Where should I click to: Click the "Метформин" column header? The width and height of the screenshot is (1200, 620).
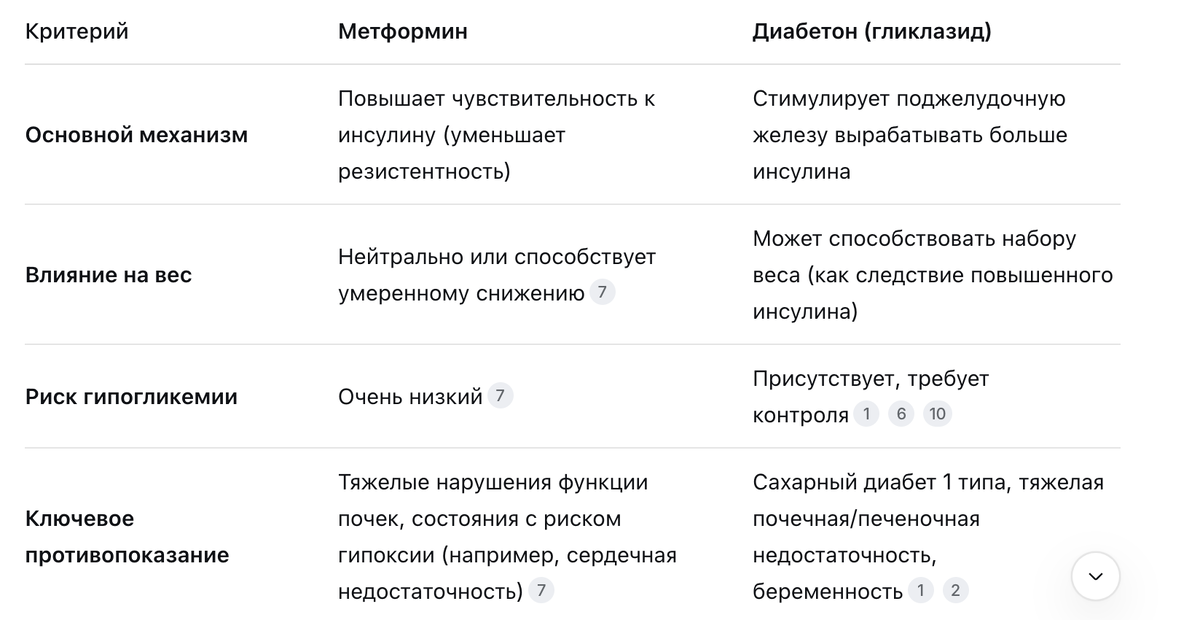pos(403,32)
